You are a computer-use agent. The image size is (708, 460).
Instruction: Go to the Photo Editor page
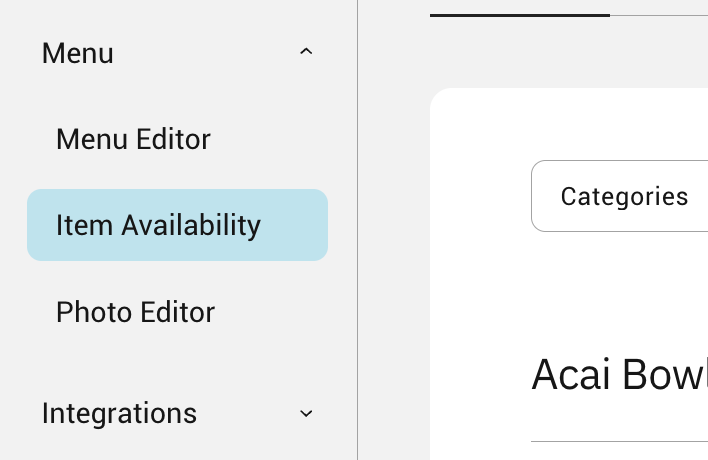(135, 312)
